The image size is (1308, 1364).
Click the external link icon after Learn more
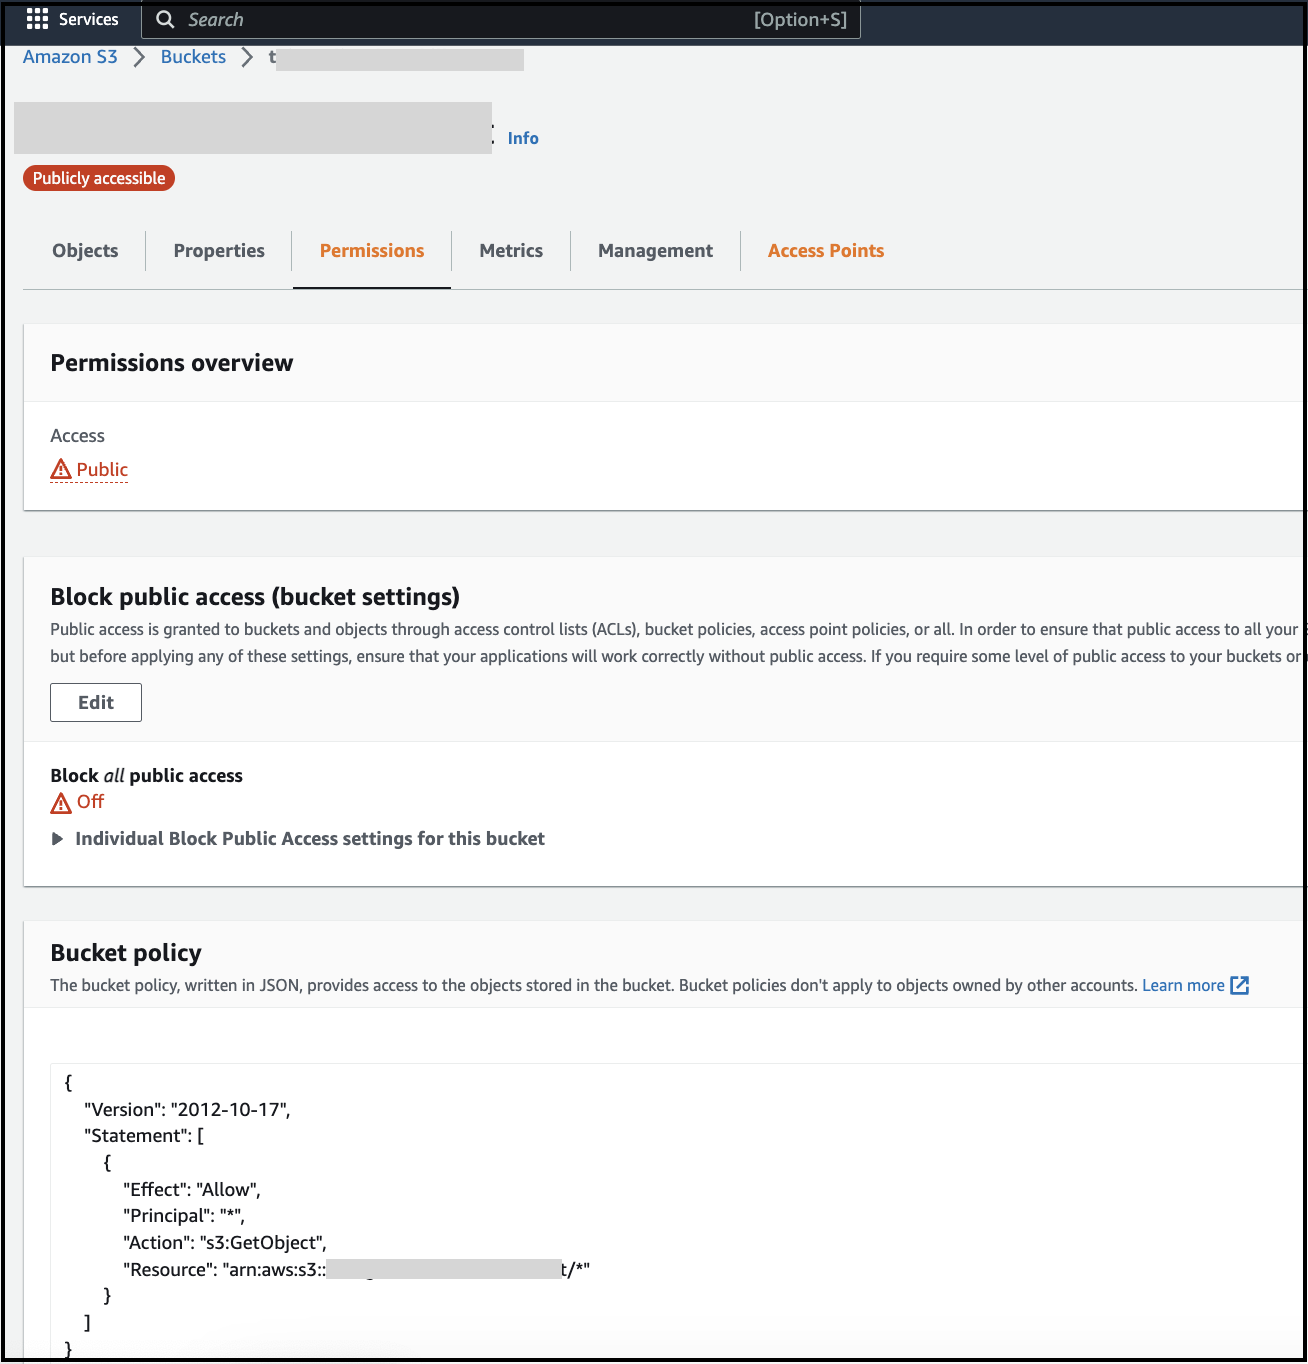tap(1240, 985)
